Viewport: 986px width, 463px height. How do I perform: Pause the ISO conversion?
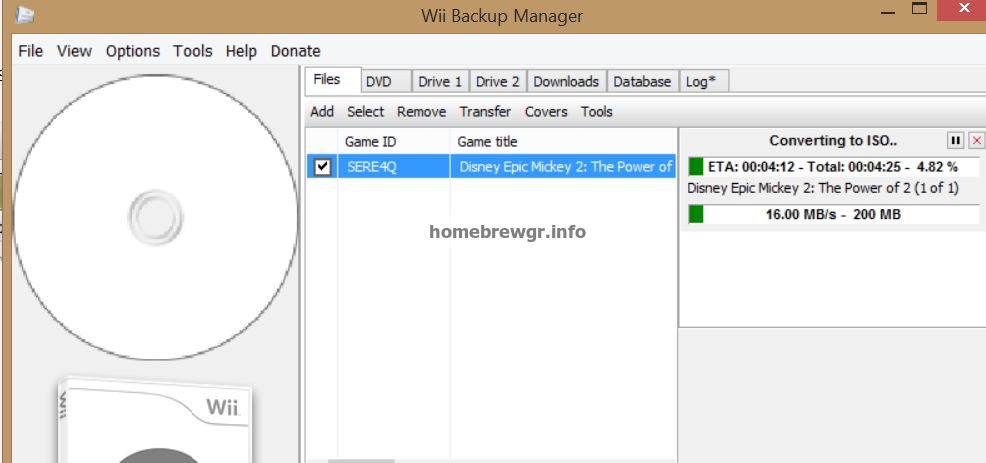(955, 140)
